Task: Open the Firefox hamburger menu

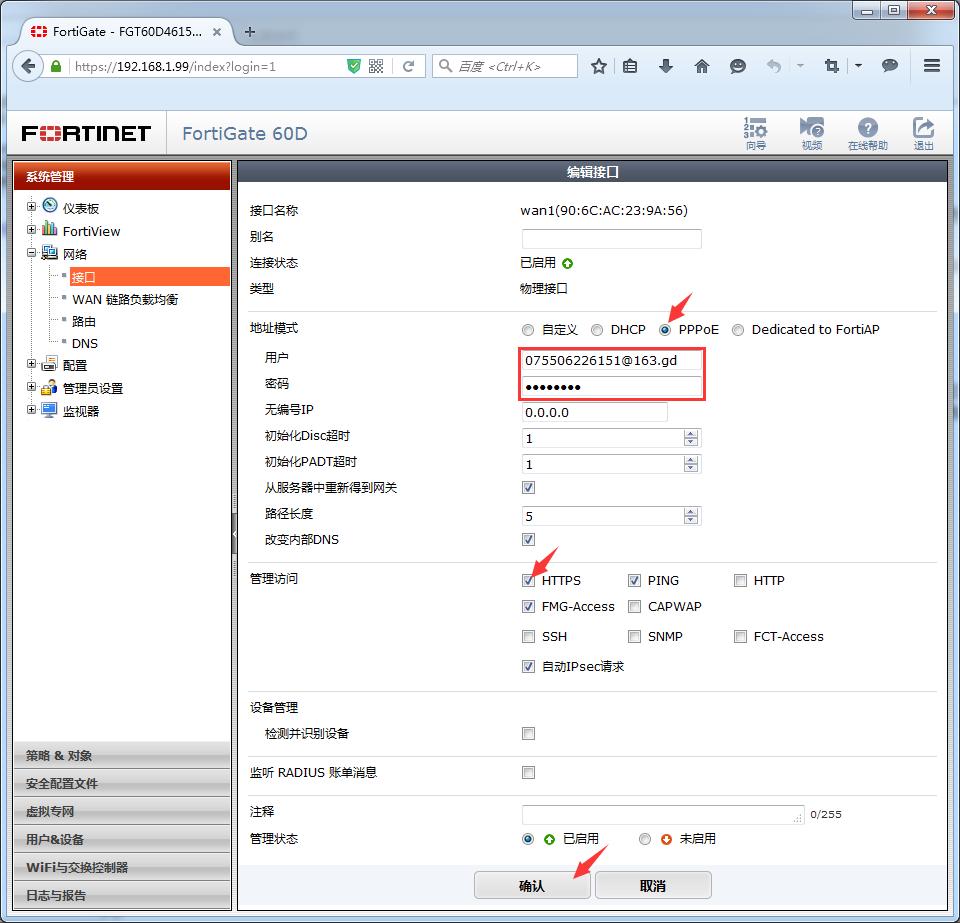Action: [931, 66]
